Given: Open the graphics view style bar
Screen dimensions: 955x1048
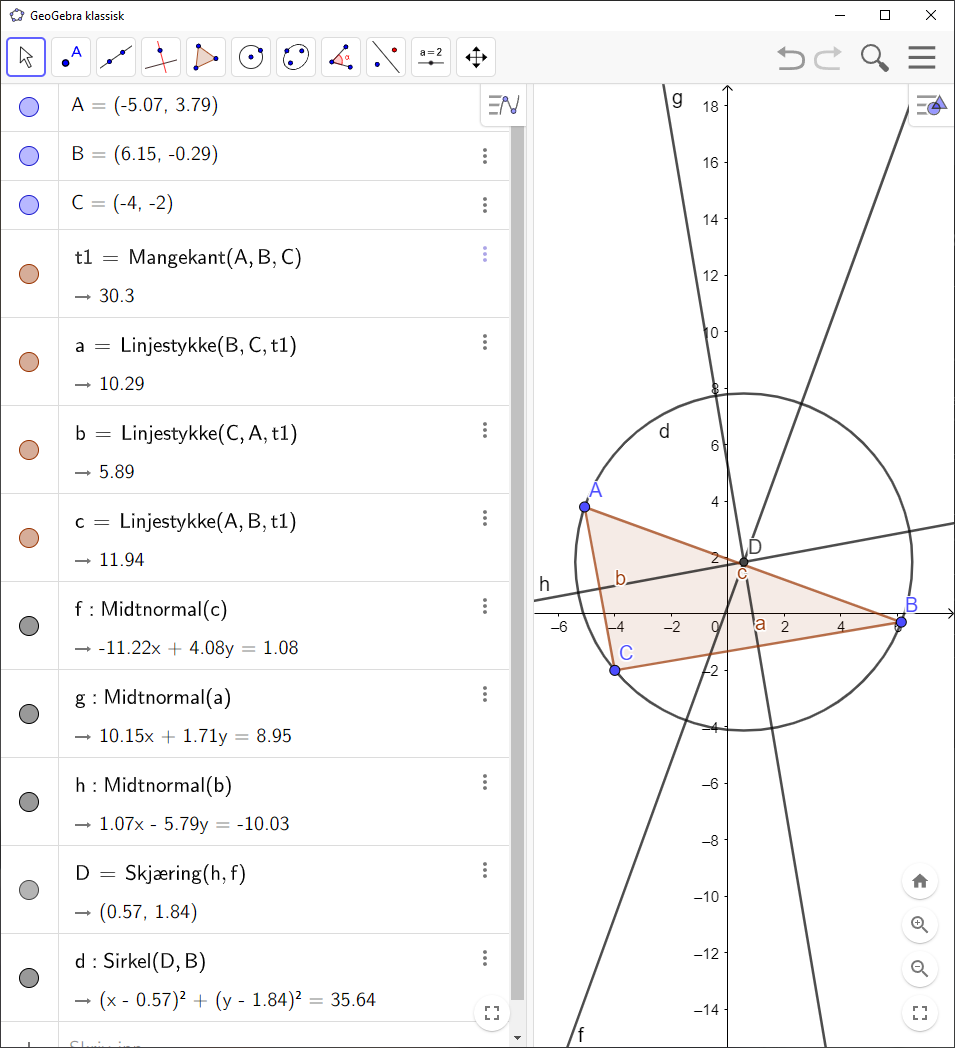Looking at the screenshot, I should 929,106.
